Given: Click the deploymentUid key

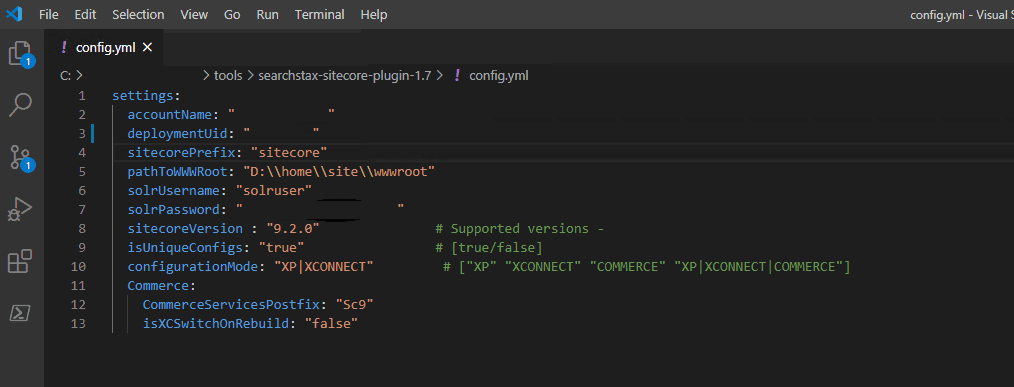Looking at the screenshot, I should pos(177,133).
